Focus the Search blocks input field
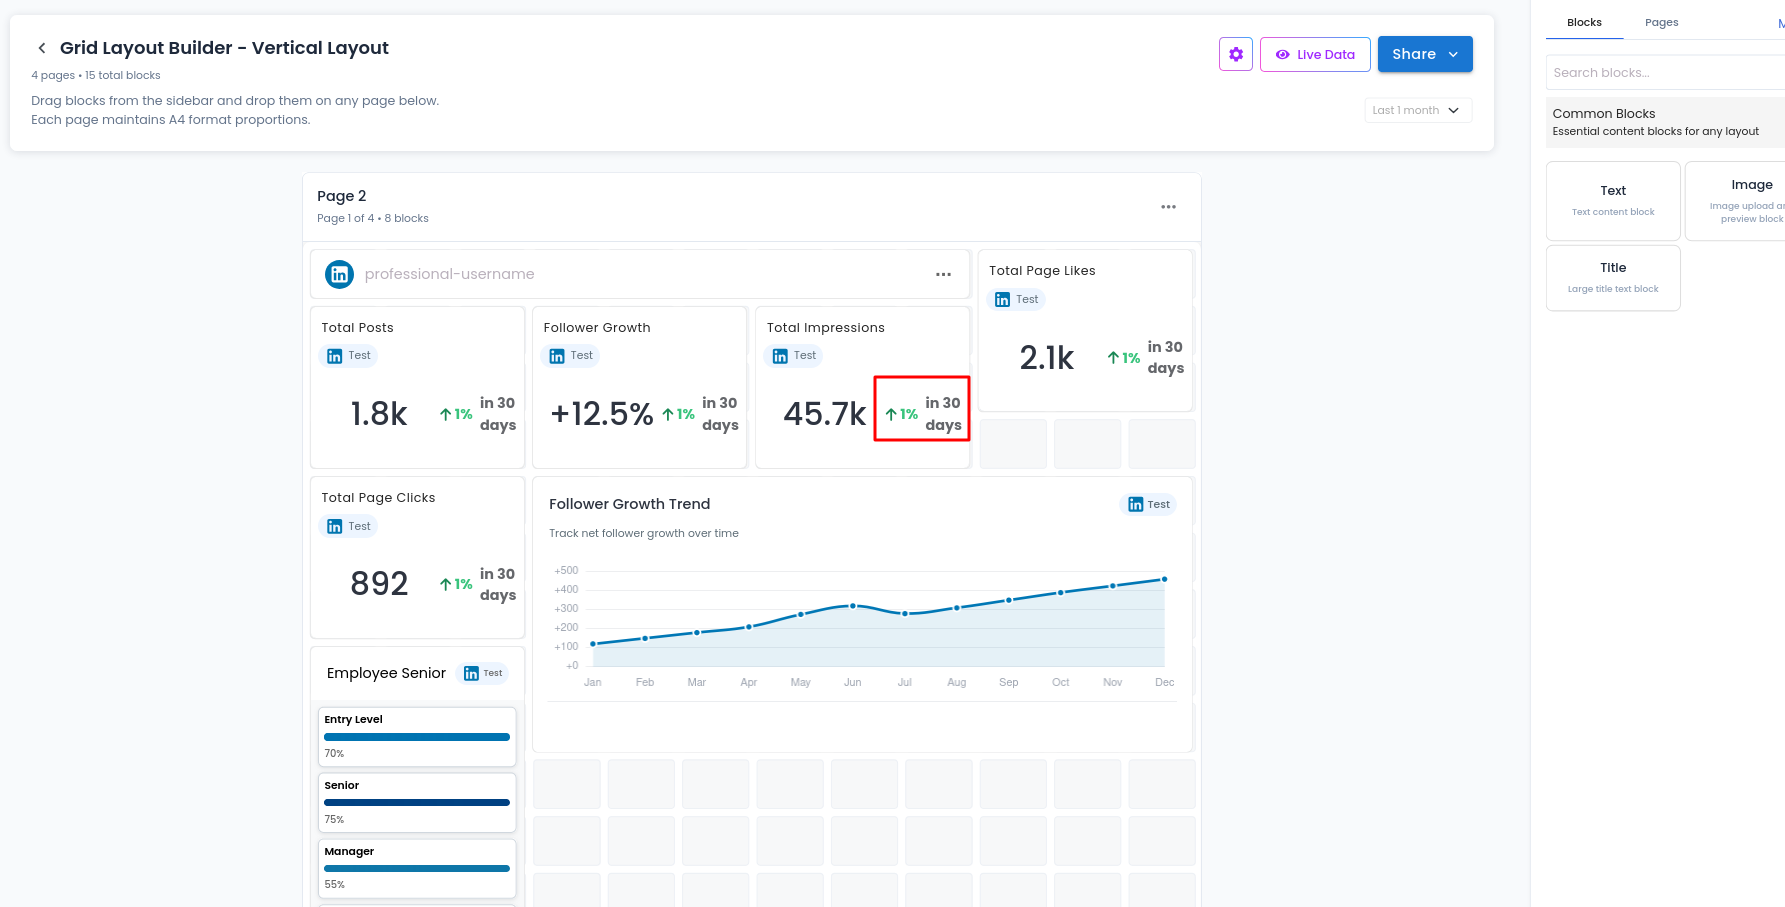1785x907 pixels. 1665,72
